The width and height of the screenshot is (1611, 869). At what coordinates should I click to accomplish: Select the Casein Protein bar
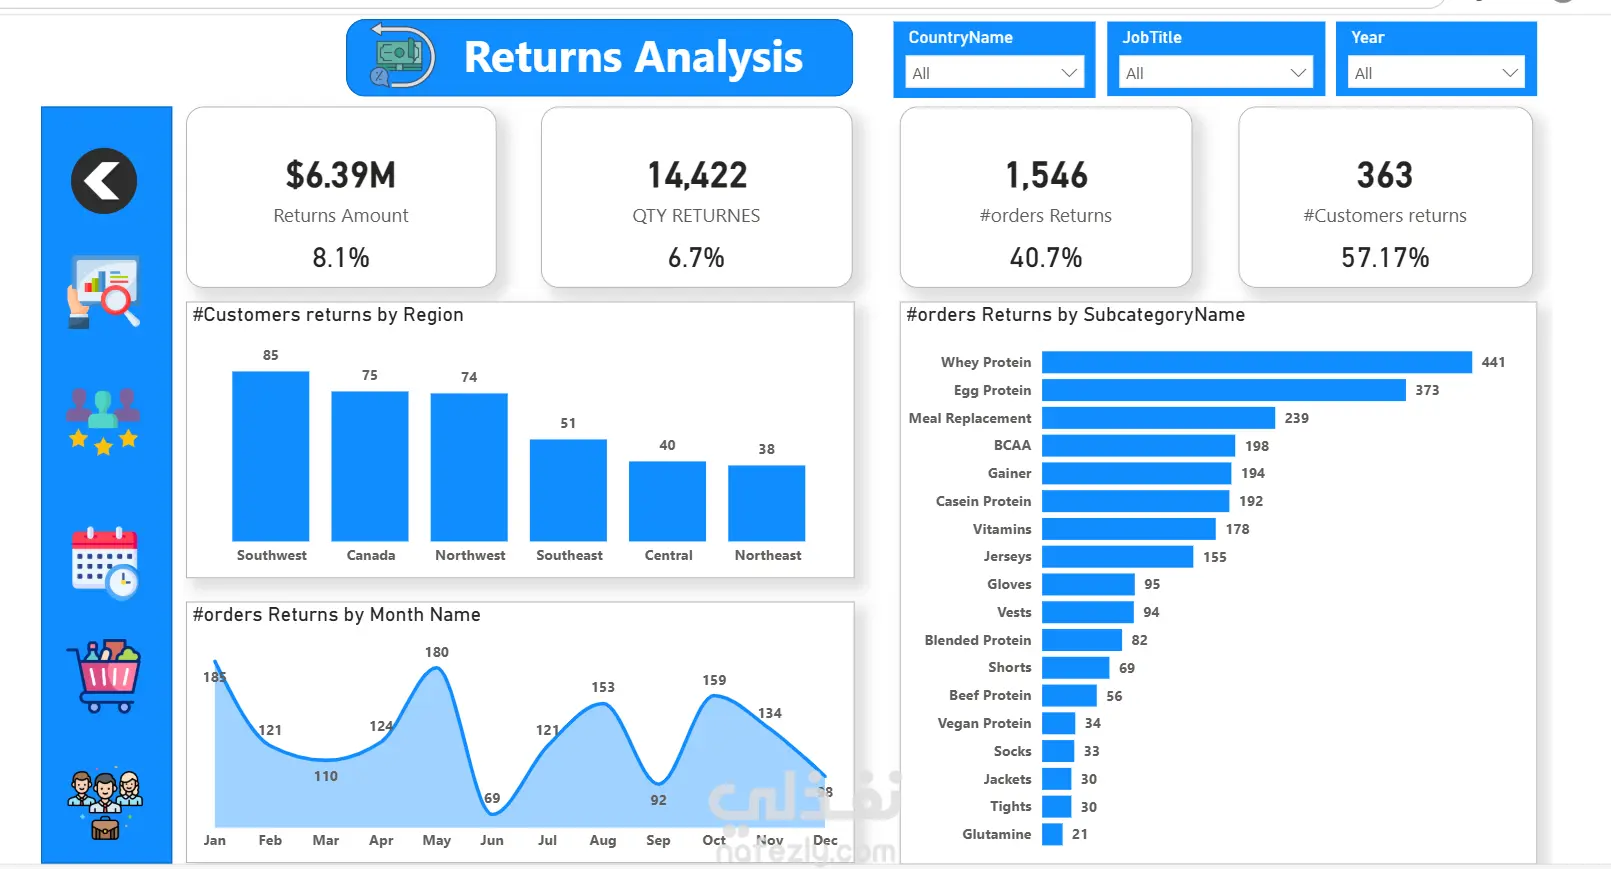tap(1135, 501)
